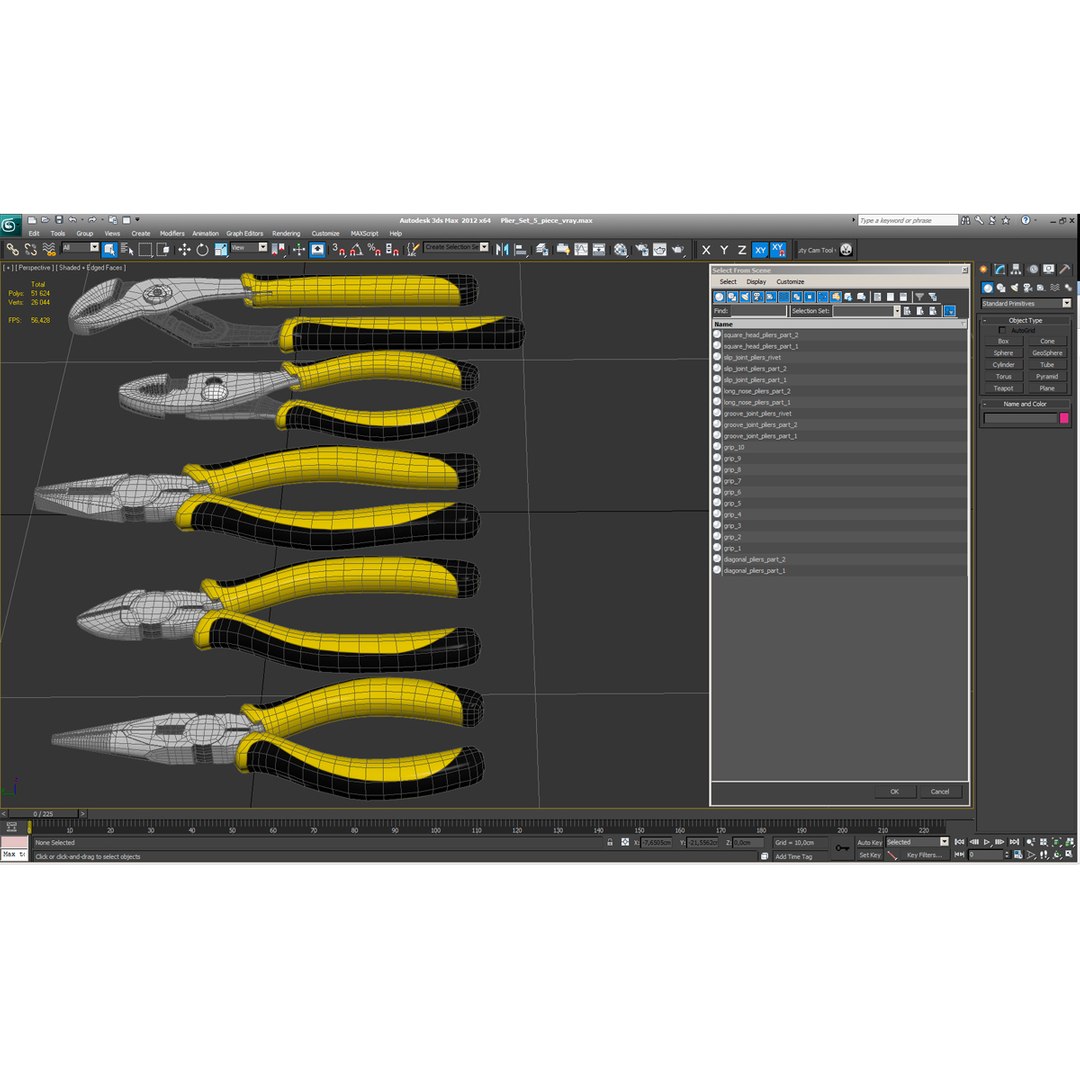Open the Modifiers menu
This screenshot has width=1080, height=1080.
coord(172,233)
